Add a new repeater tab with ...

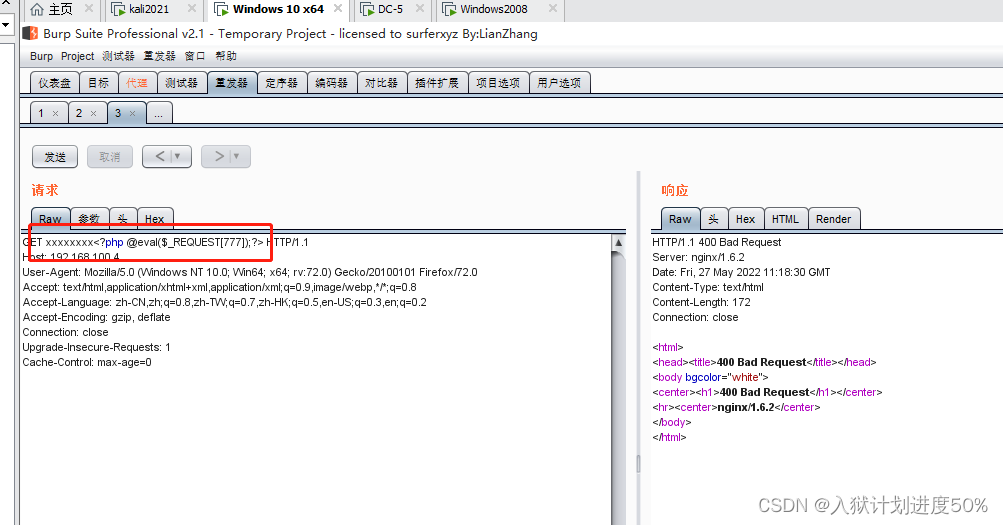coord(159,114)
